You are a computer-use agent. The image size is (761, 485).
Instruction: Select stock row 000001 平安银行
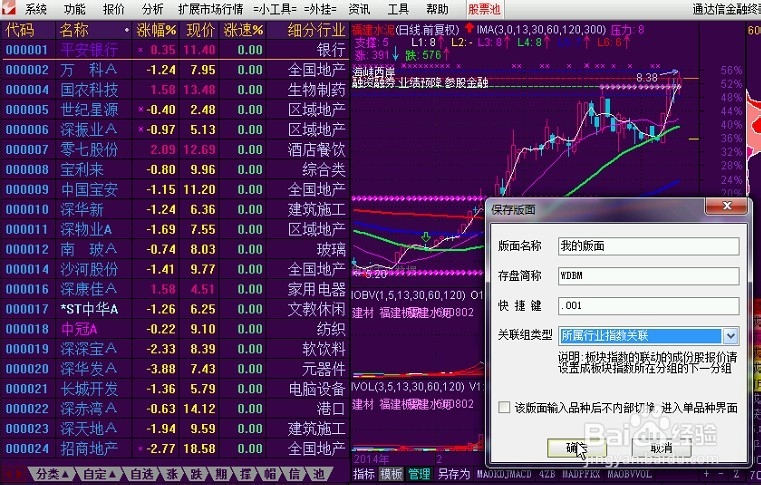point(175,50)
